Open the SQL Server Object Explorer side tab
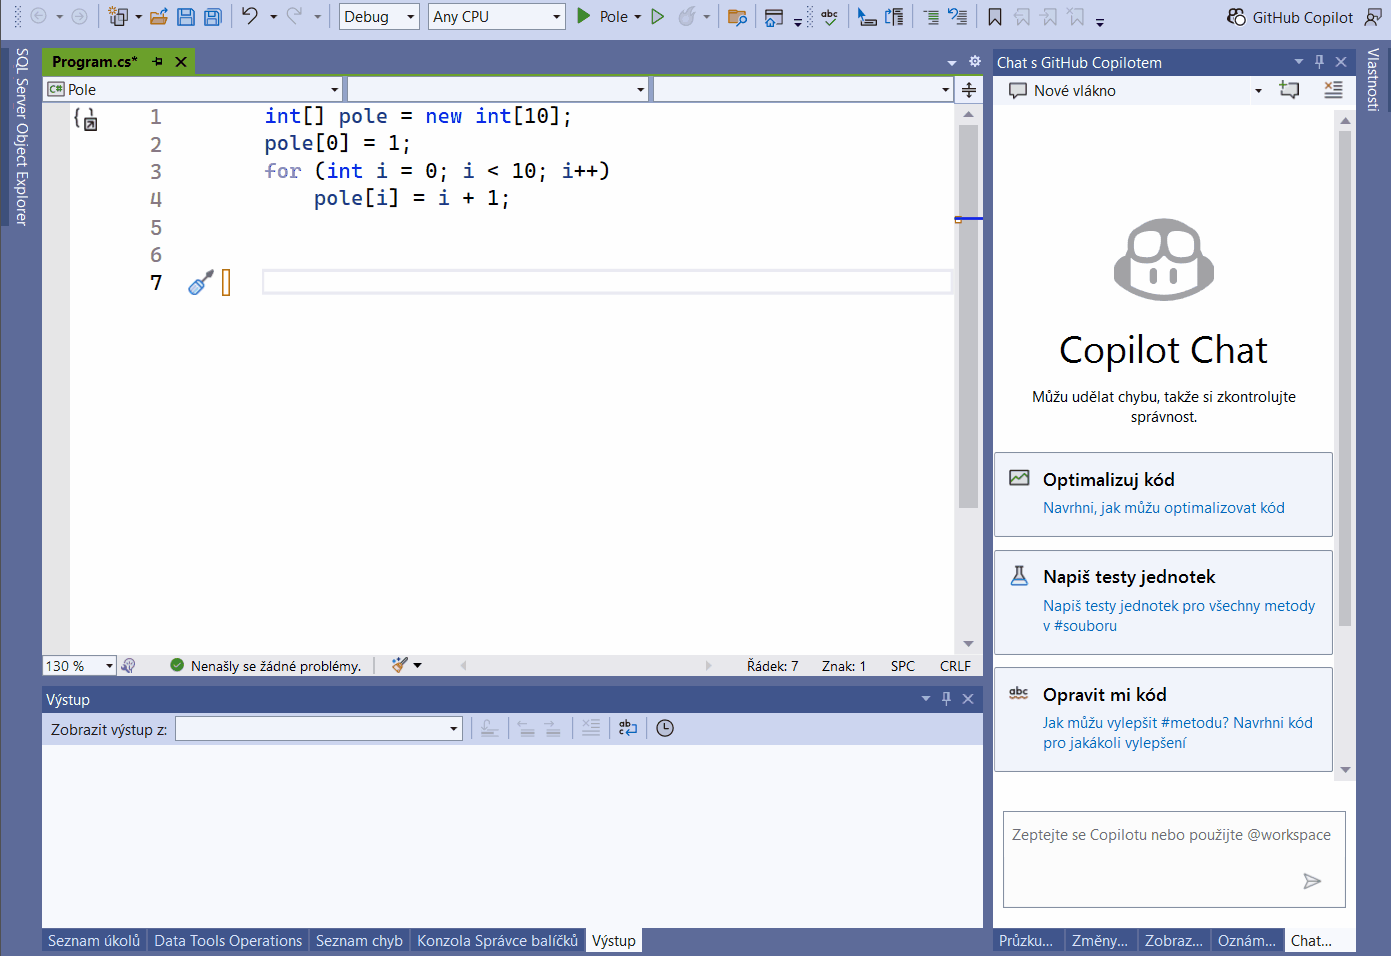The height and width of the screenshot is (956, 1391). coord(21,137)
